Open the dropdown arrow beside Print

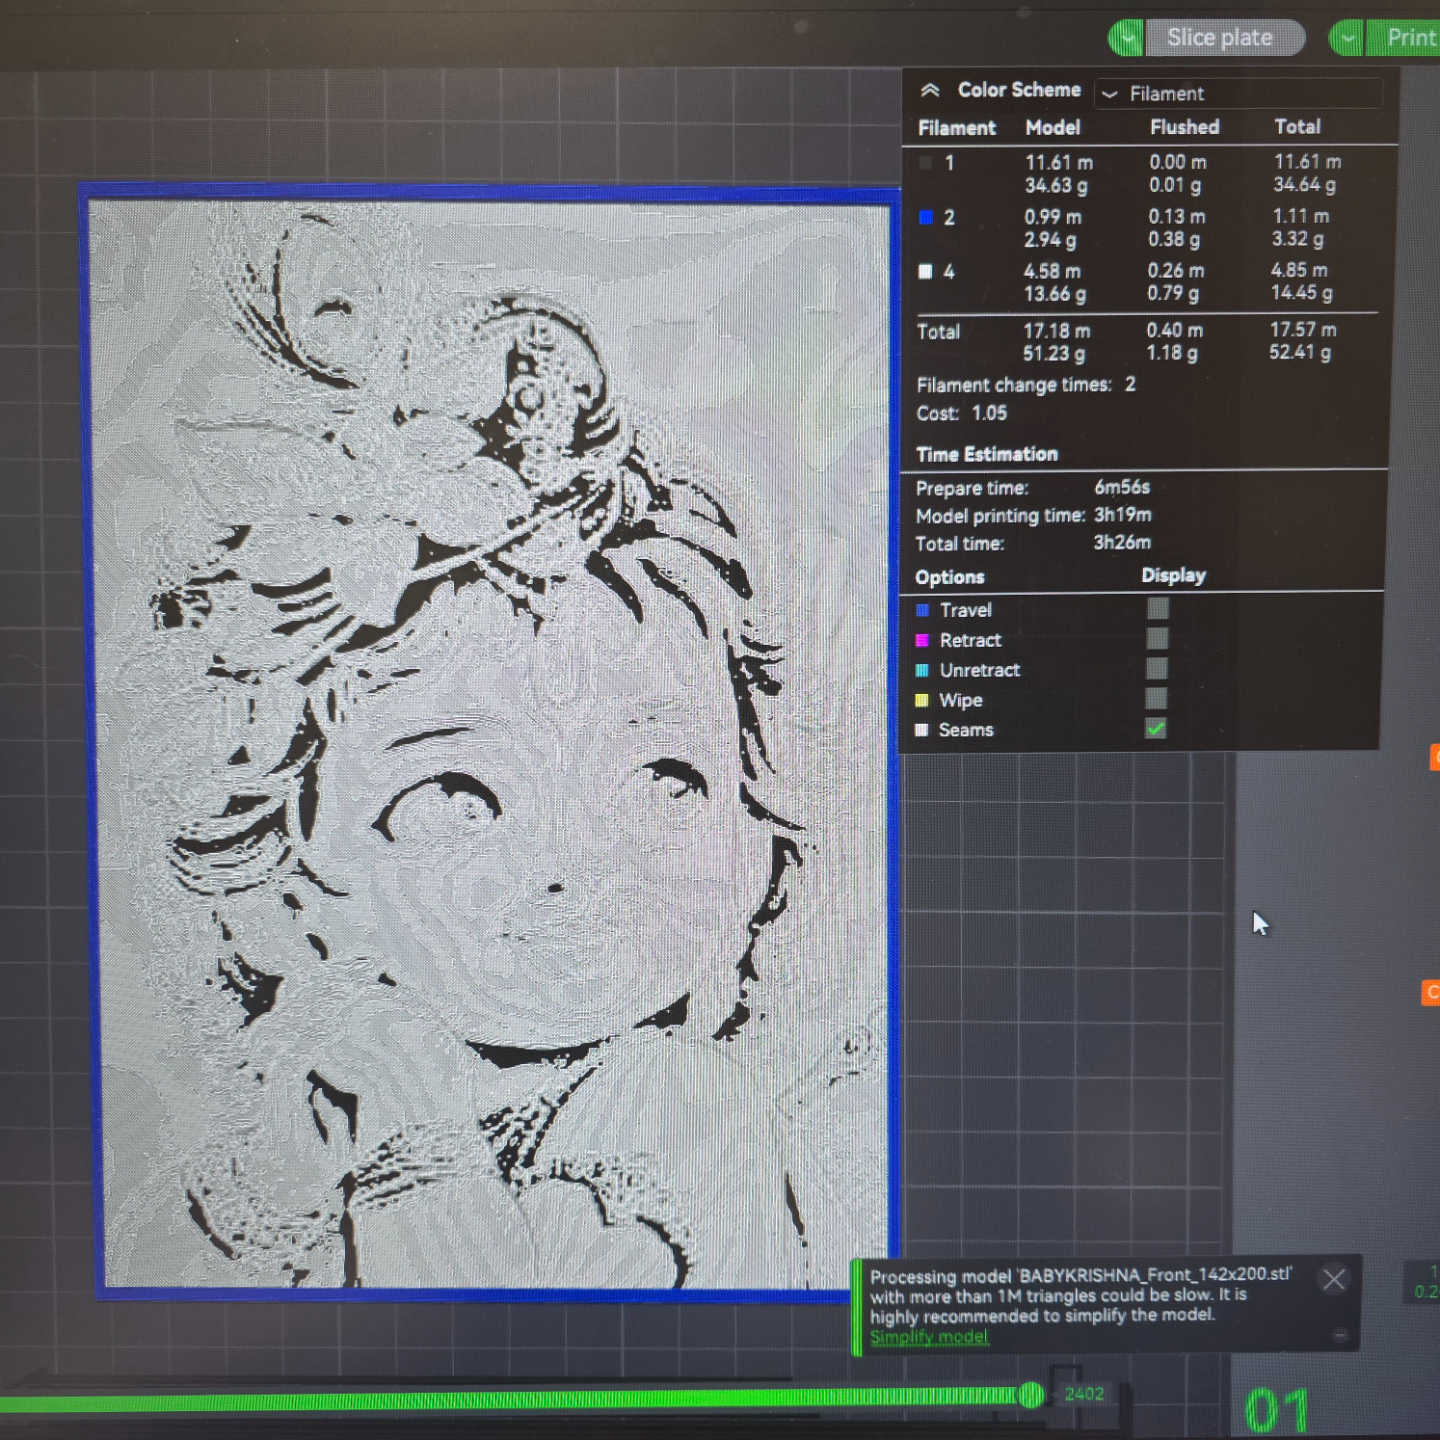[x=1347, y=38]
